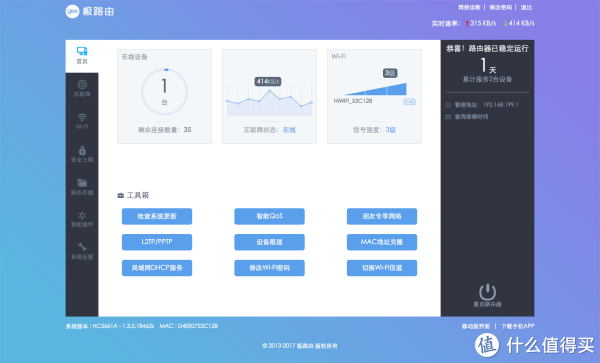This screenshot has height=363, width=600.
Task: Click the 智能QoS button
Action: 269,216
